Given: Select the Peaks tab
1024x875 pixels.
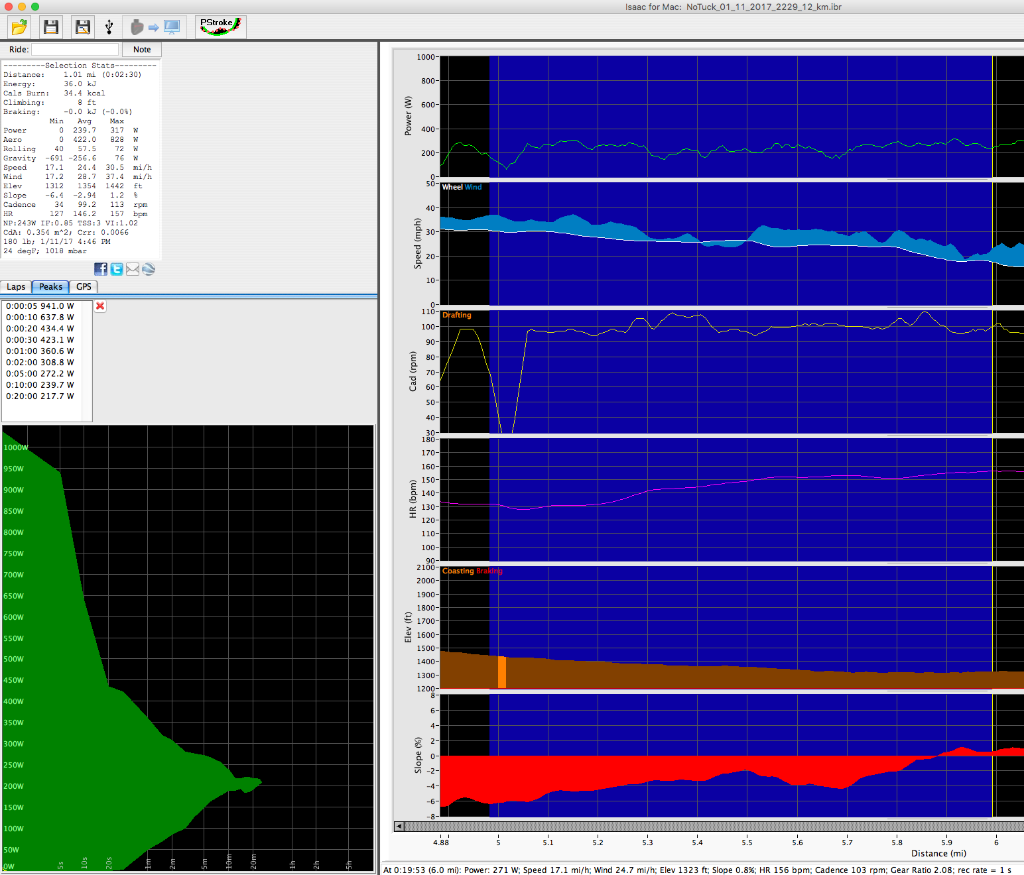Looking at the screenshot, I should (x=50, y=287).
